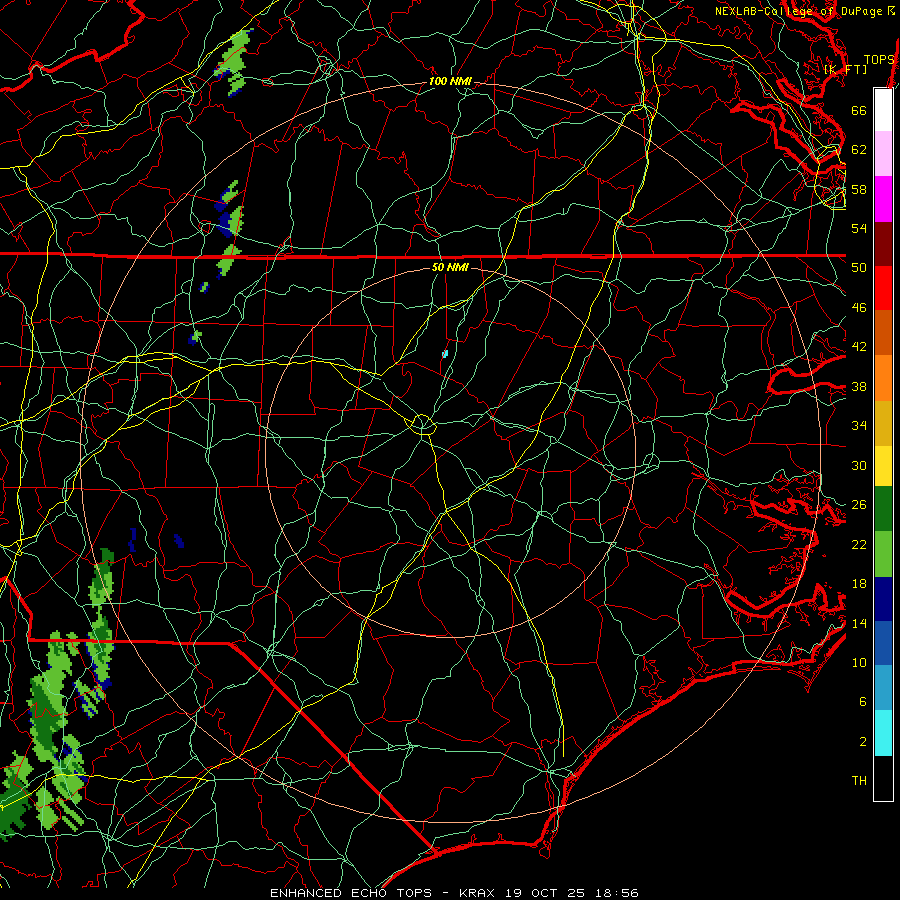Click the 'K FT' units label
Viewport: 900px width, 900px height.
[845, 69]
